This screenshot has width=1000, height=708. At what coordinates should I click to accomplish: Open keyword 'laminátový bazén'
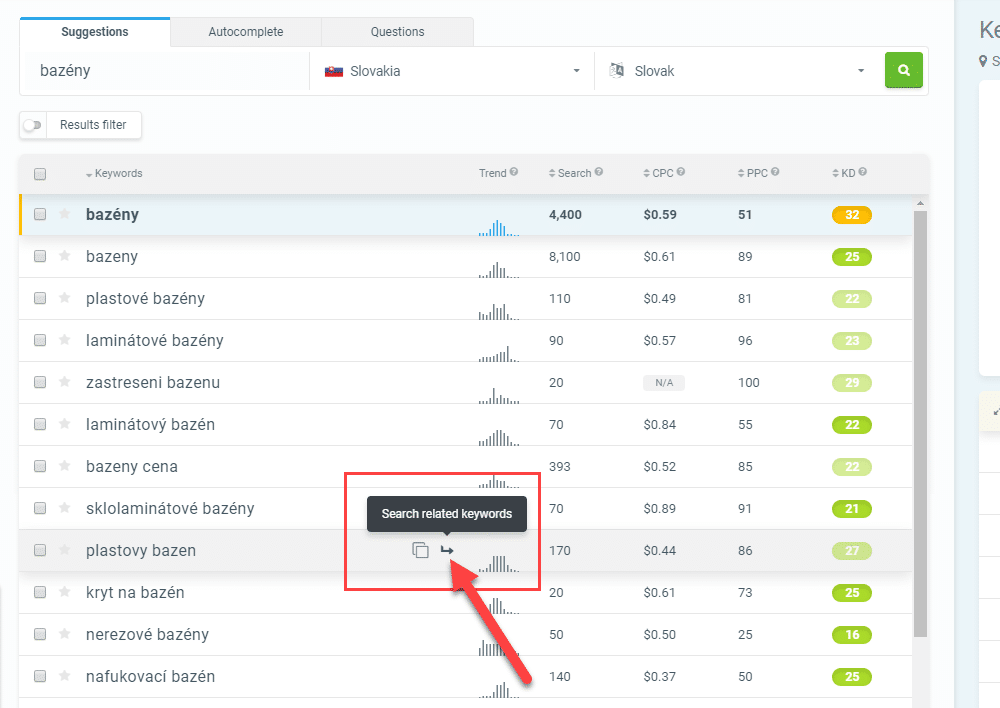click(x=151, y=425)
